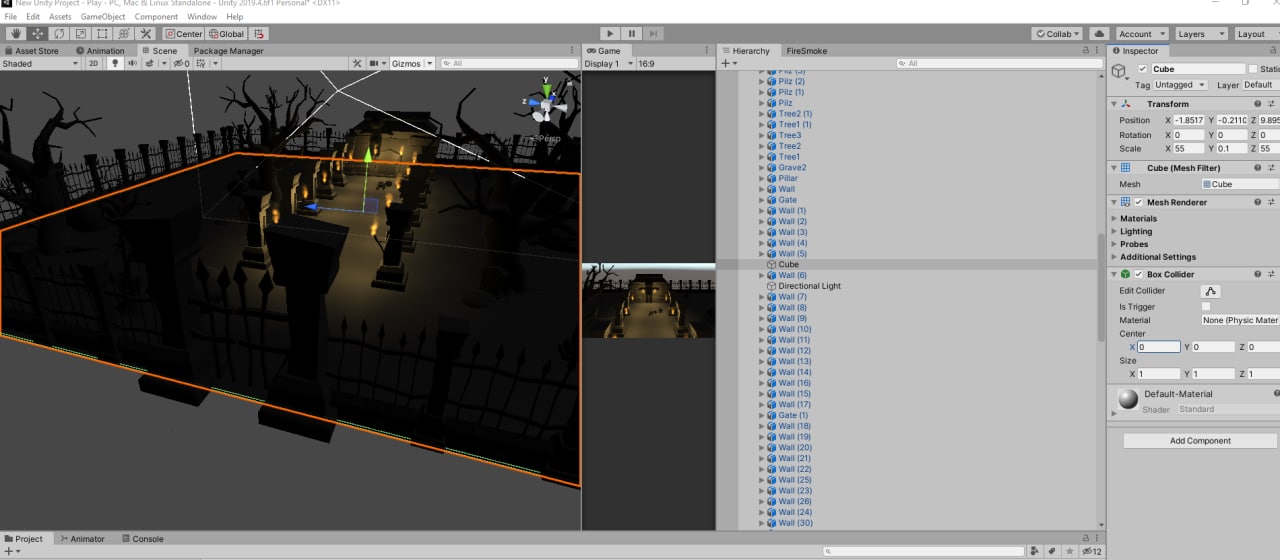This screenshot has height=560, width=1280.
Task: Select the combined Transform tool
Action: pyautogui.click(x=123, y=34)
